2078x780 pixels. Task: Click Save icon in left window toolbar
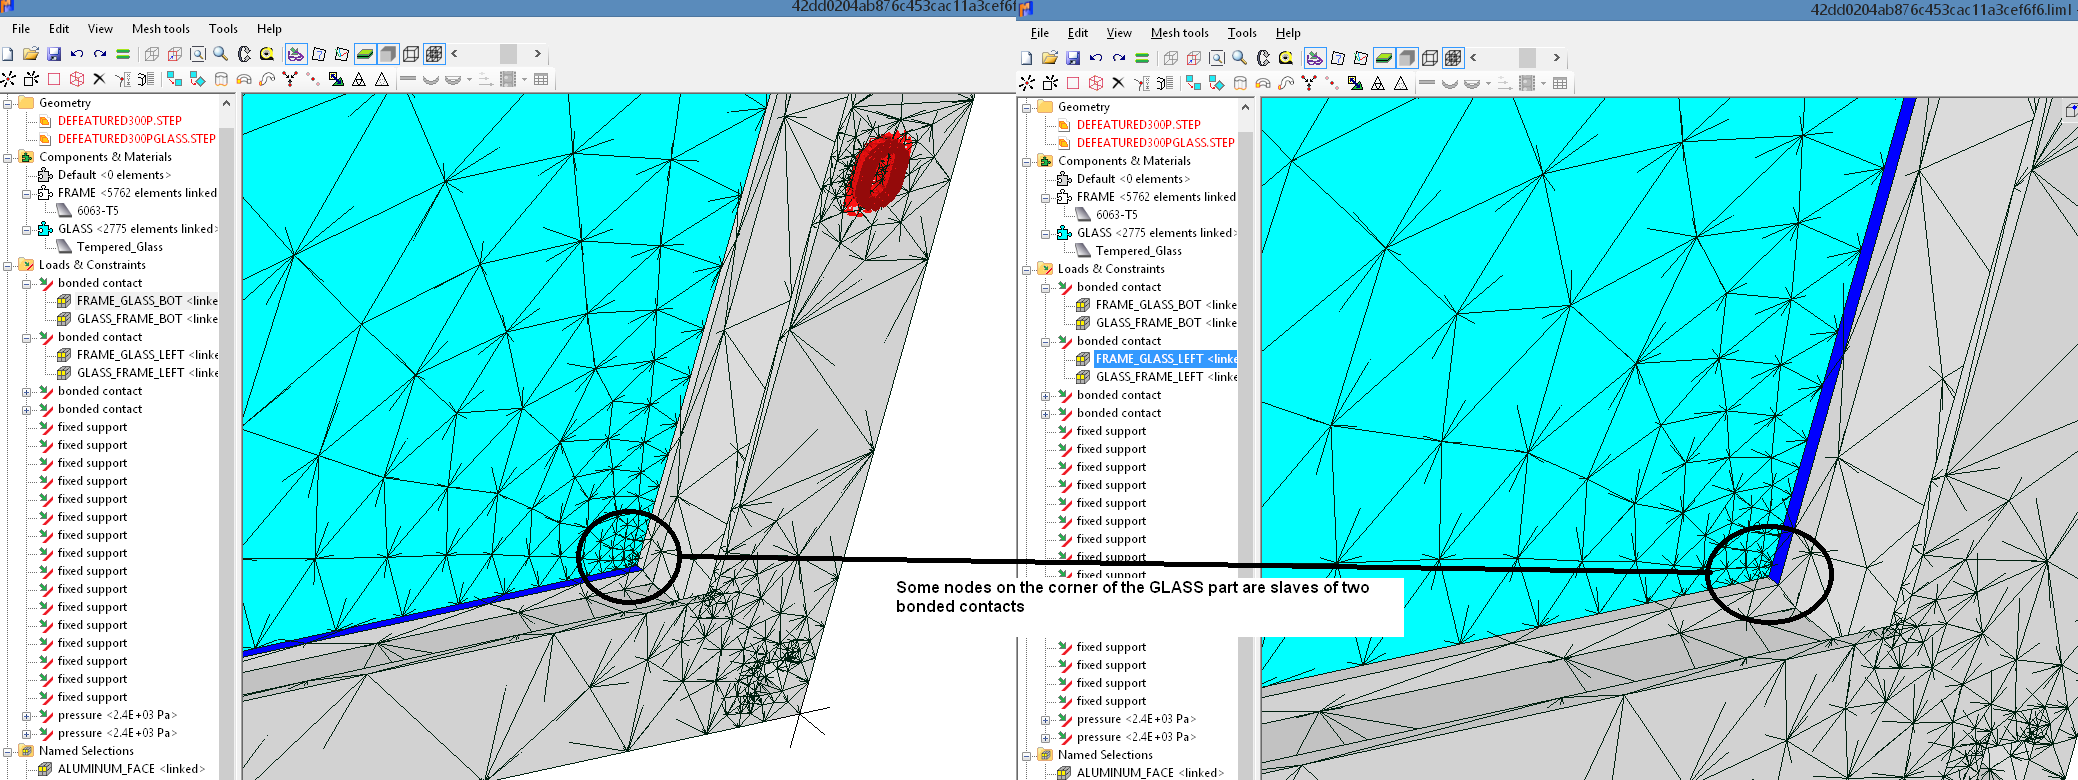[54, 54]
